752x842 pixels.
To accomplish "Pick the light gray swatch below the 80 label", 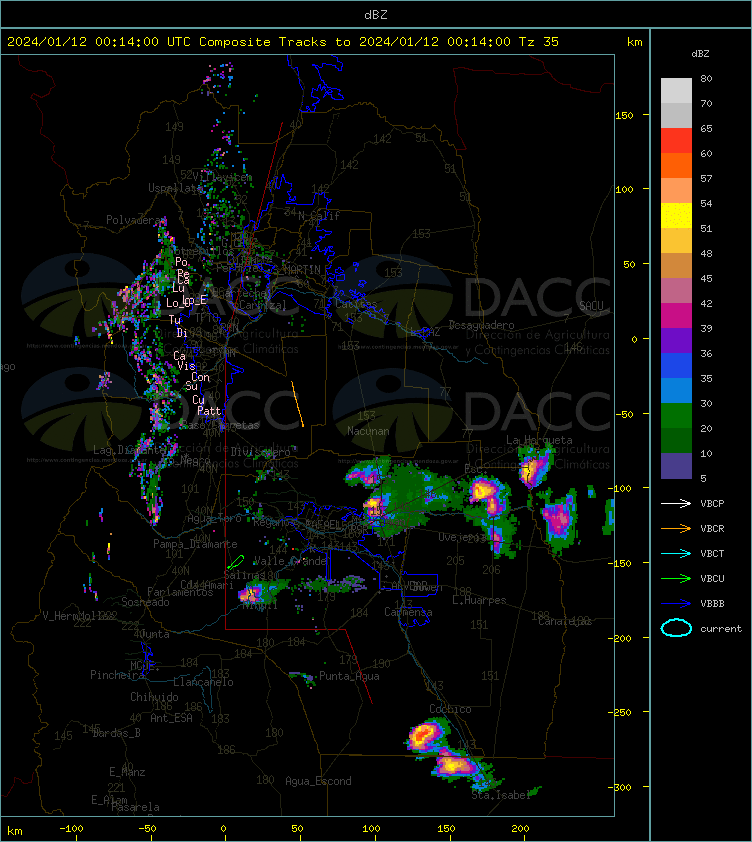I will (x=676, y=91).
